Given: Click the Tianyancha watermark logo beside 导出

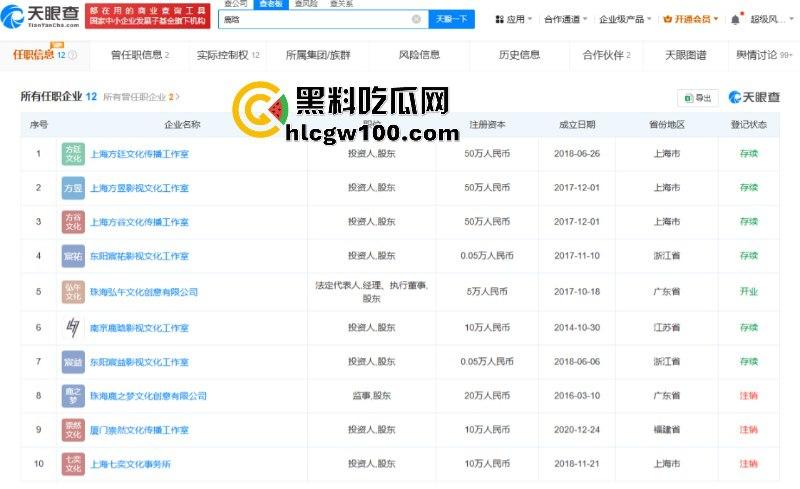Looking at the screenshot, I should tap(754, 97).
